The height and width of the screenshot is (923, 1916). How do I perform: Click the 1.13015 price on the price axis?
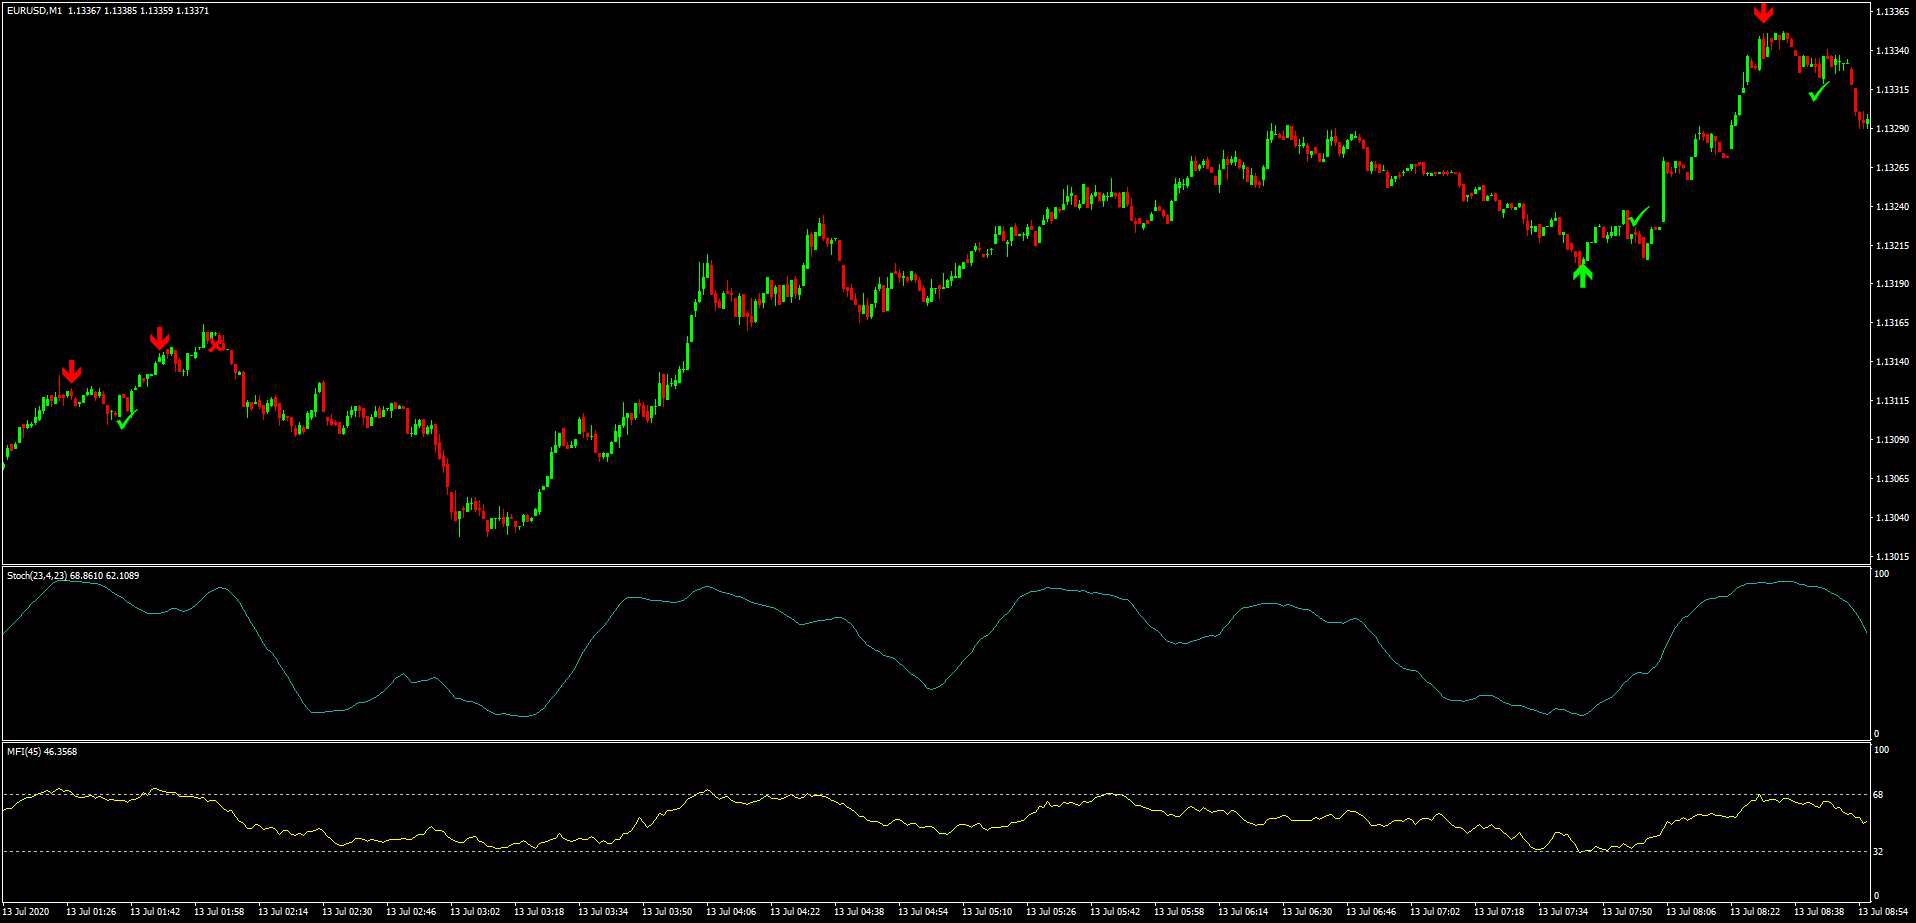1891,557
